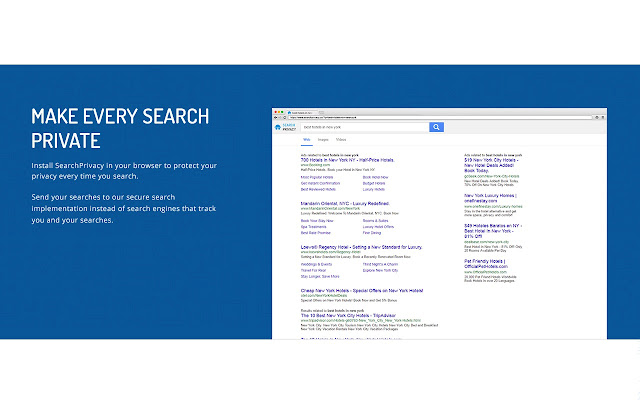Open the 'Best Reviewed Hotels' sublink
Viewport: 640px width, 400px height.
click(x=318, y=189)
